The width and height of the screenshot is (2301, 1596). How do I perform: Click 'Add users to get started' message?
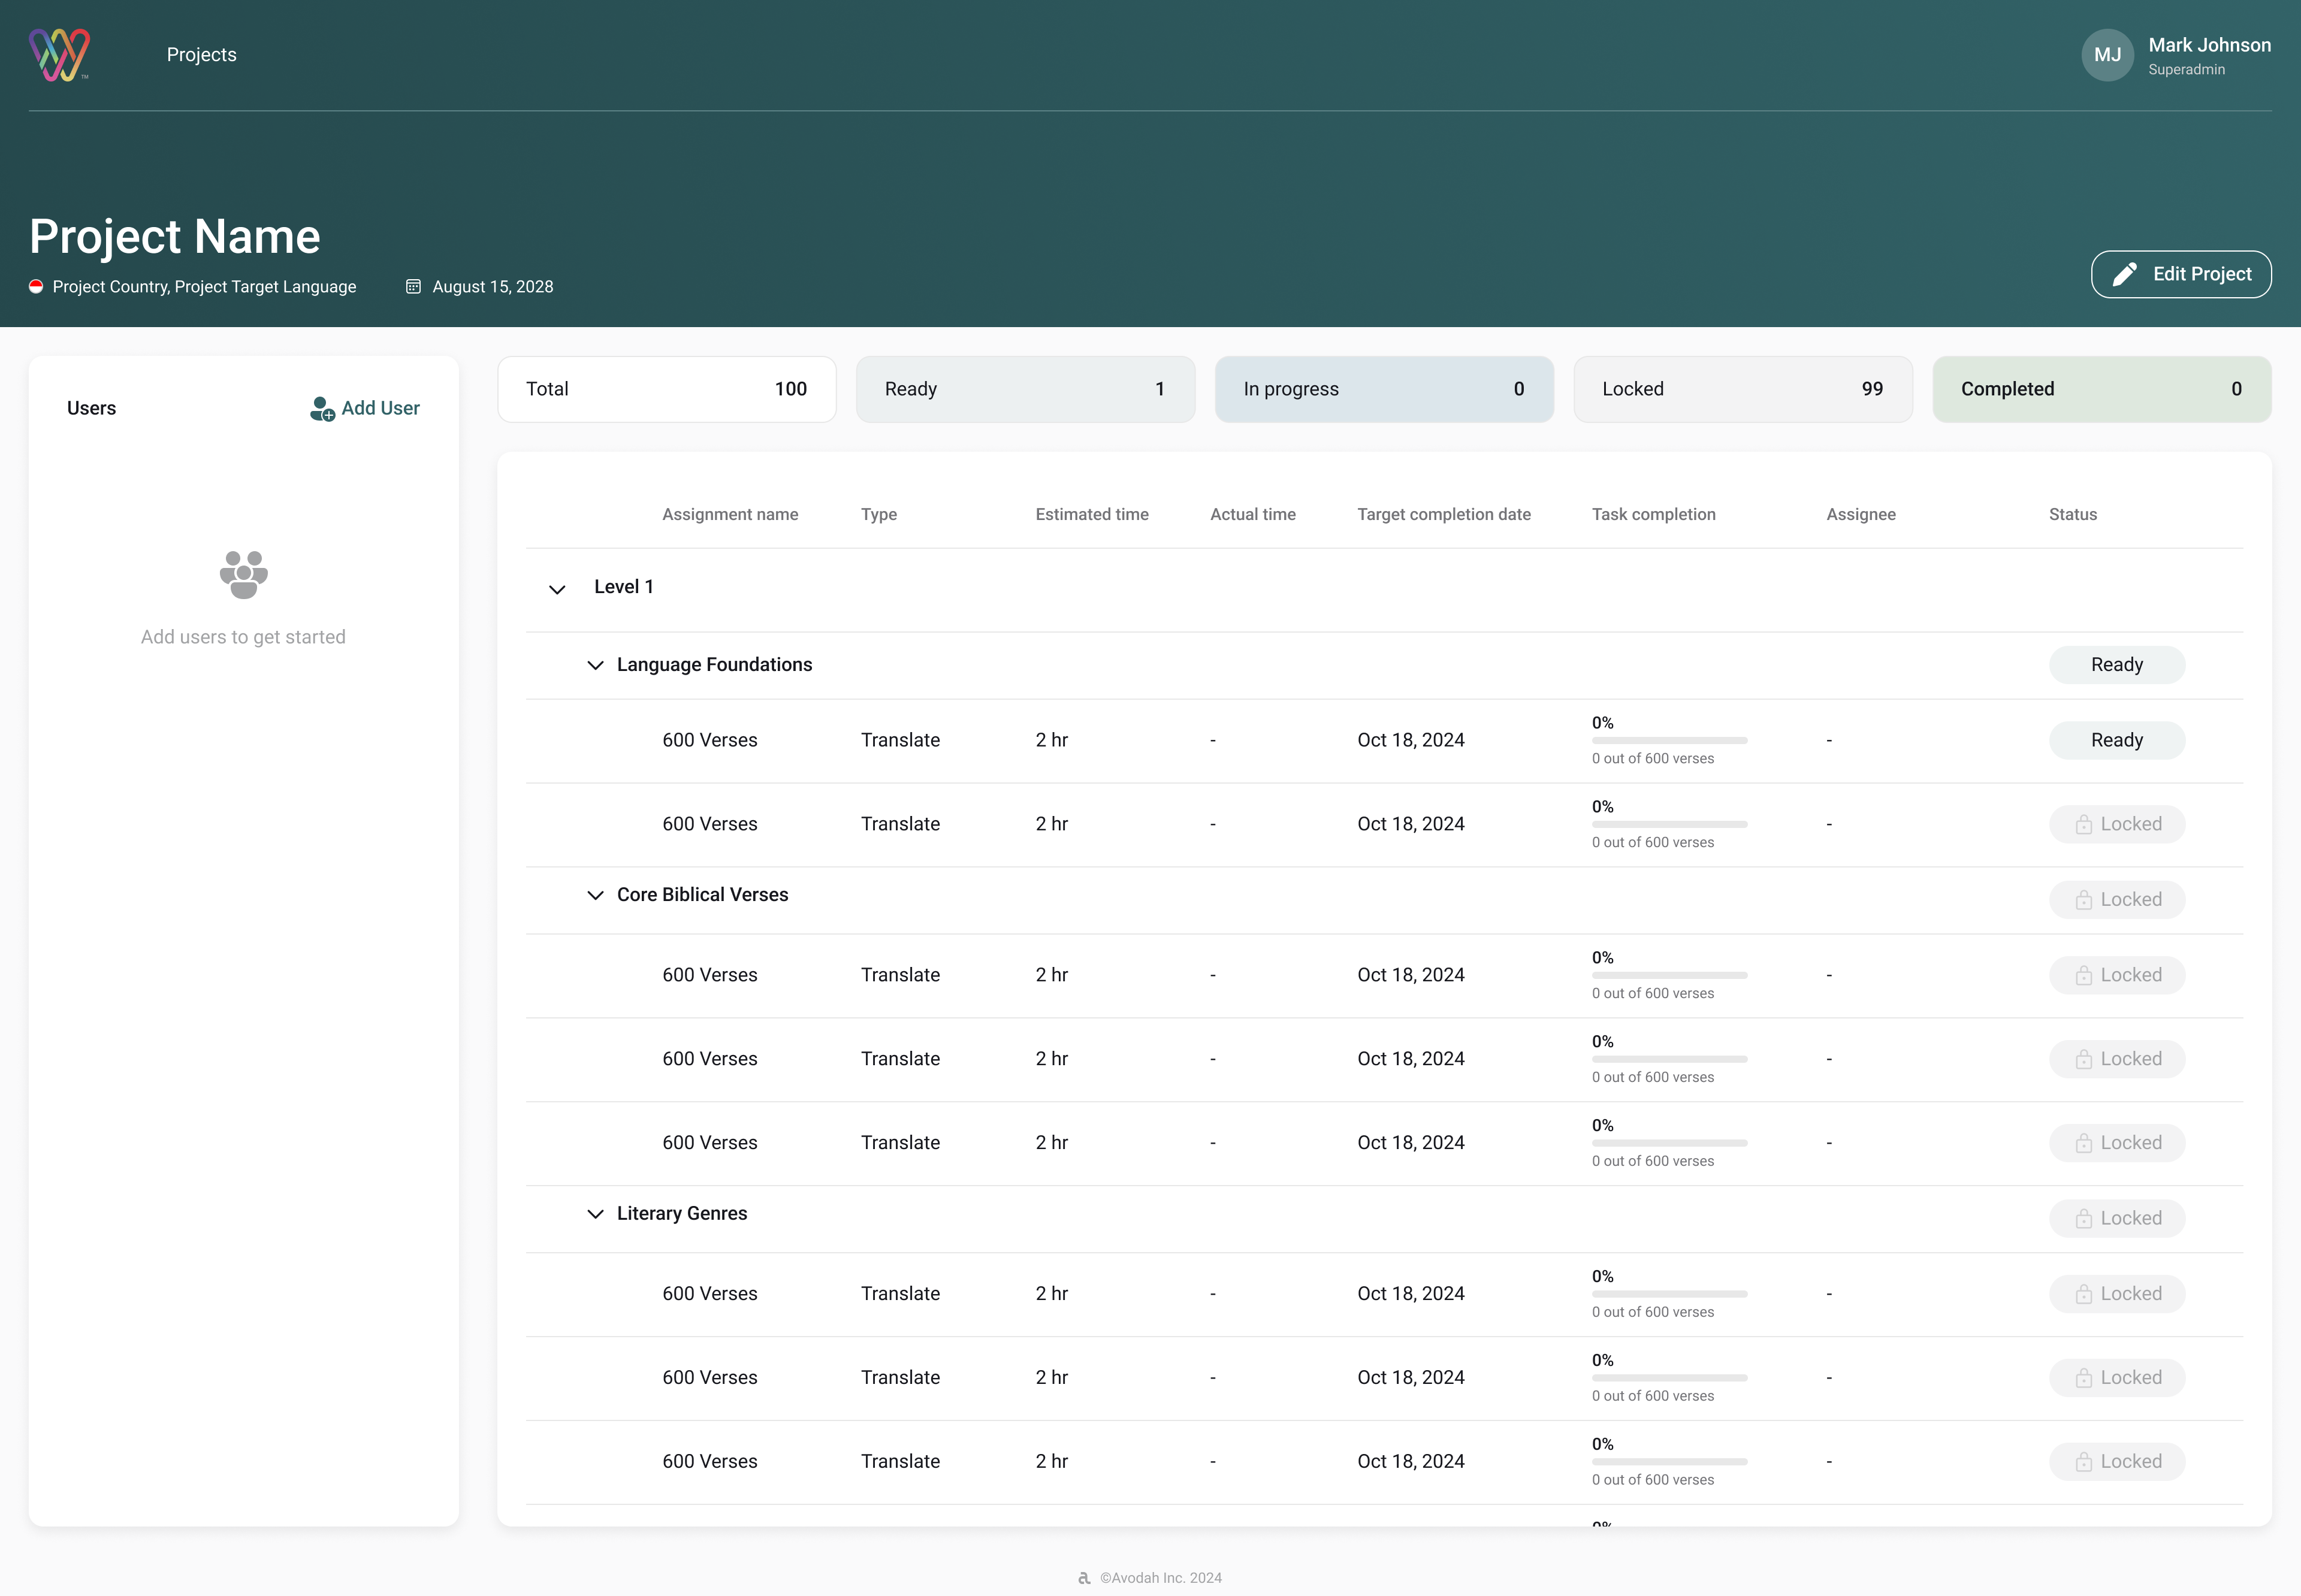[243, 637]
